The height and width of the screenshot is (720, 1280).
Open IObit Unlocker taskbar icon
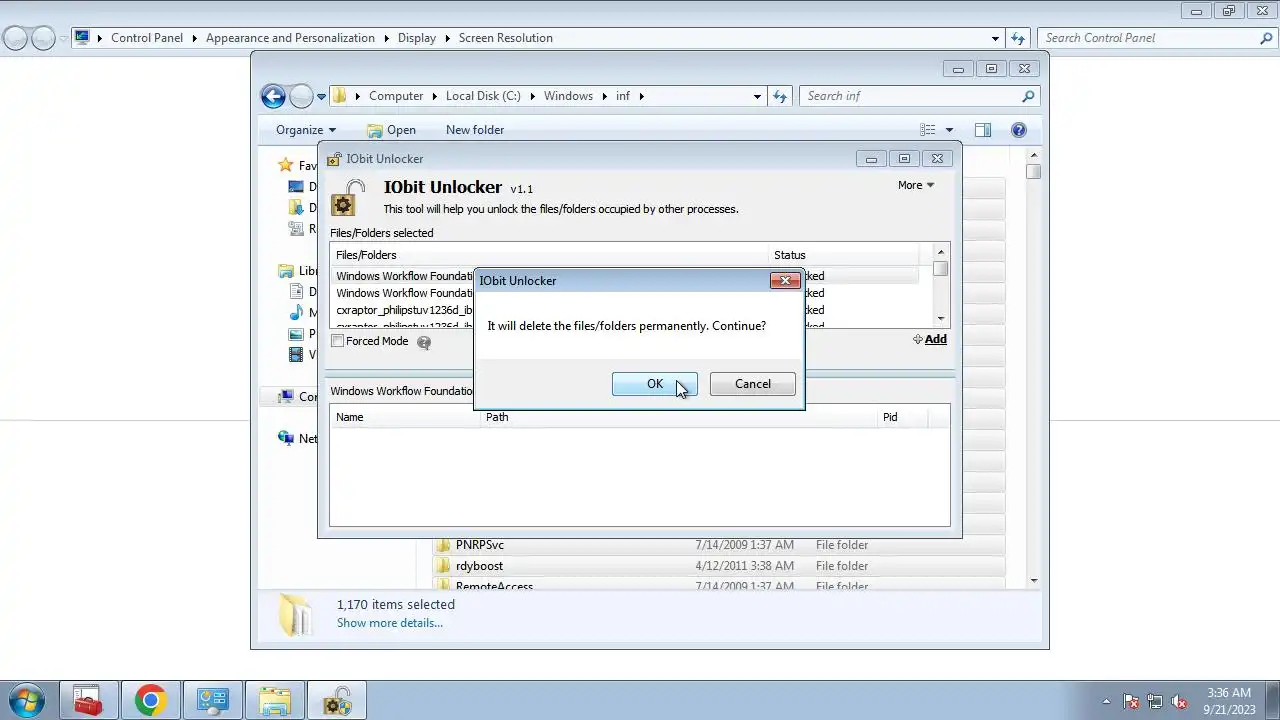click(337, 701)
